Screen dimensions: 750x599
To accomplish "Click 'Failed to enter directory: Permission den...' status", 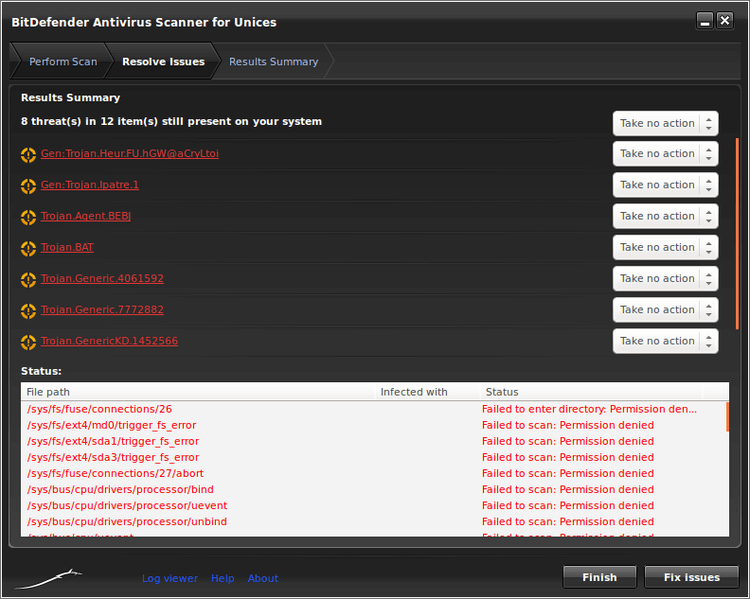I will tap(589, 409).
